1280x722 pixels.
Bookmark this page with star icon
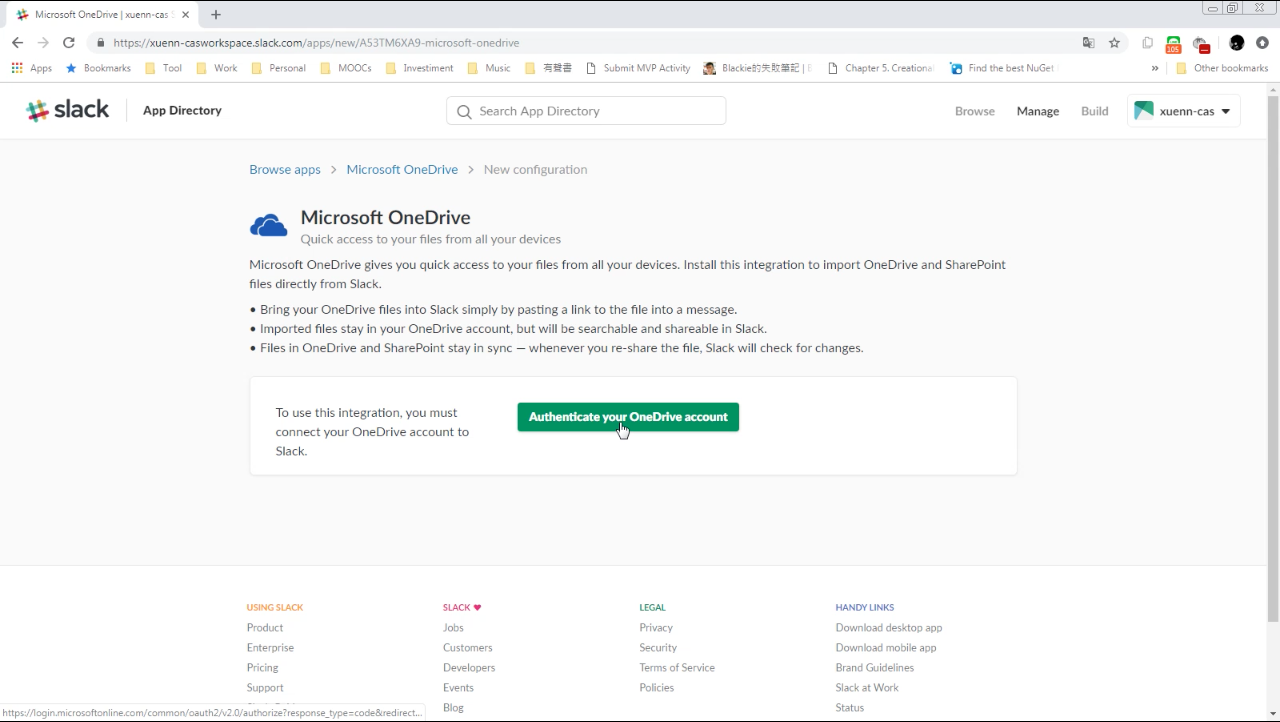tap(1114, 43)
